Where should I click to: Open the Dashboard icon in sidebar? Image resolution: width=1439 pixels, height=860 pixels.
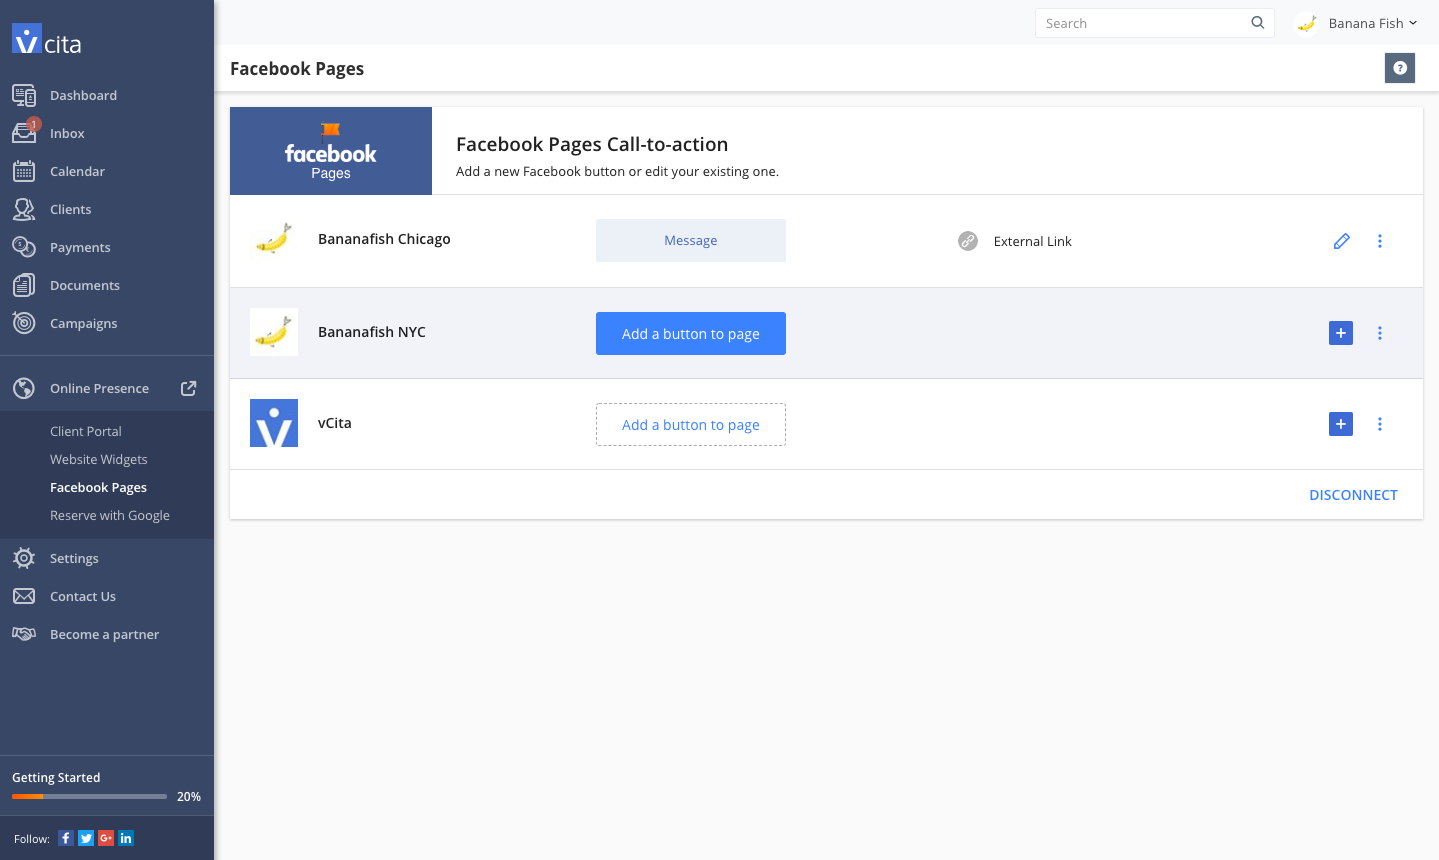24,95
